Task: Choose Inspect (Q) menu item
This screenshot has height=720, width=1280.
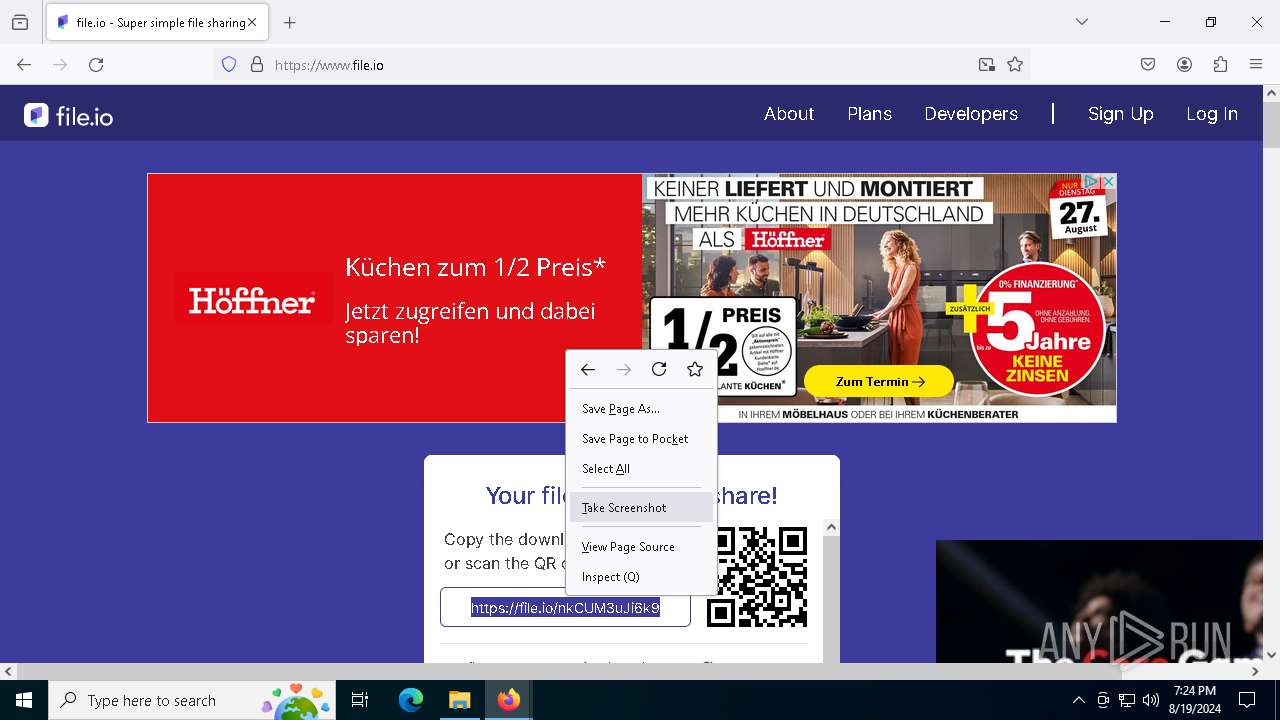Action: click(641, 577)
